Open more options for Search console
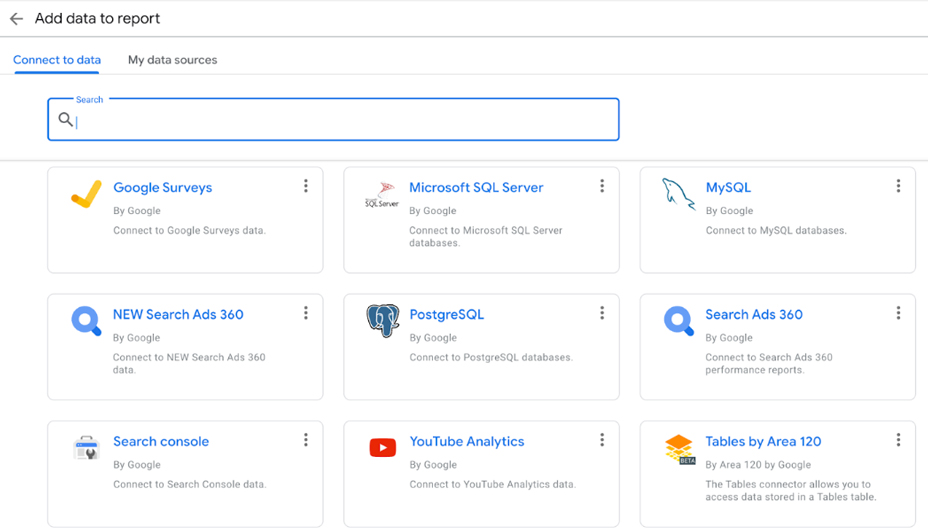This screenshot has width=928, height=530. click(306, 439)
